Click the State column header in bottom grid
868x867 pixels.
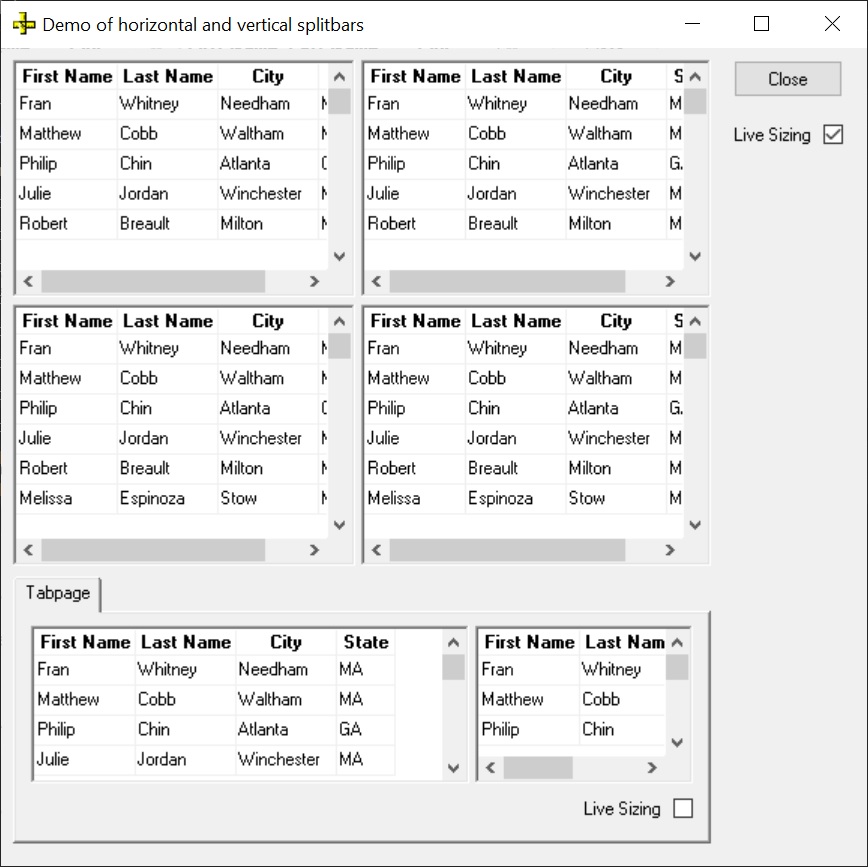point(365,642)
